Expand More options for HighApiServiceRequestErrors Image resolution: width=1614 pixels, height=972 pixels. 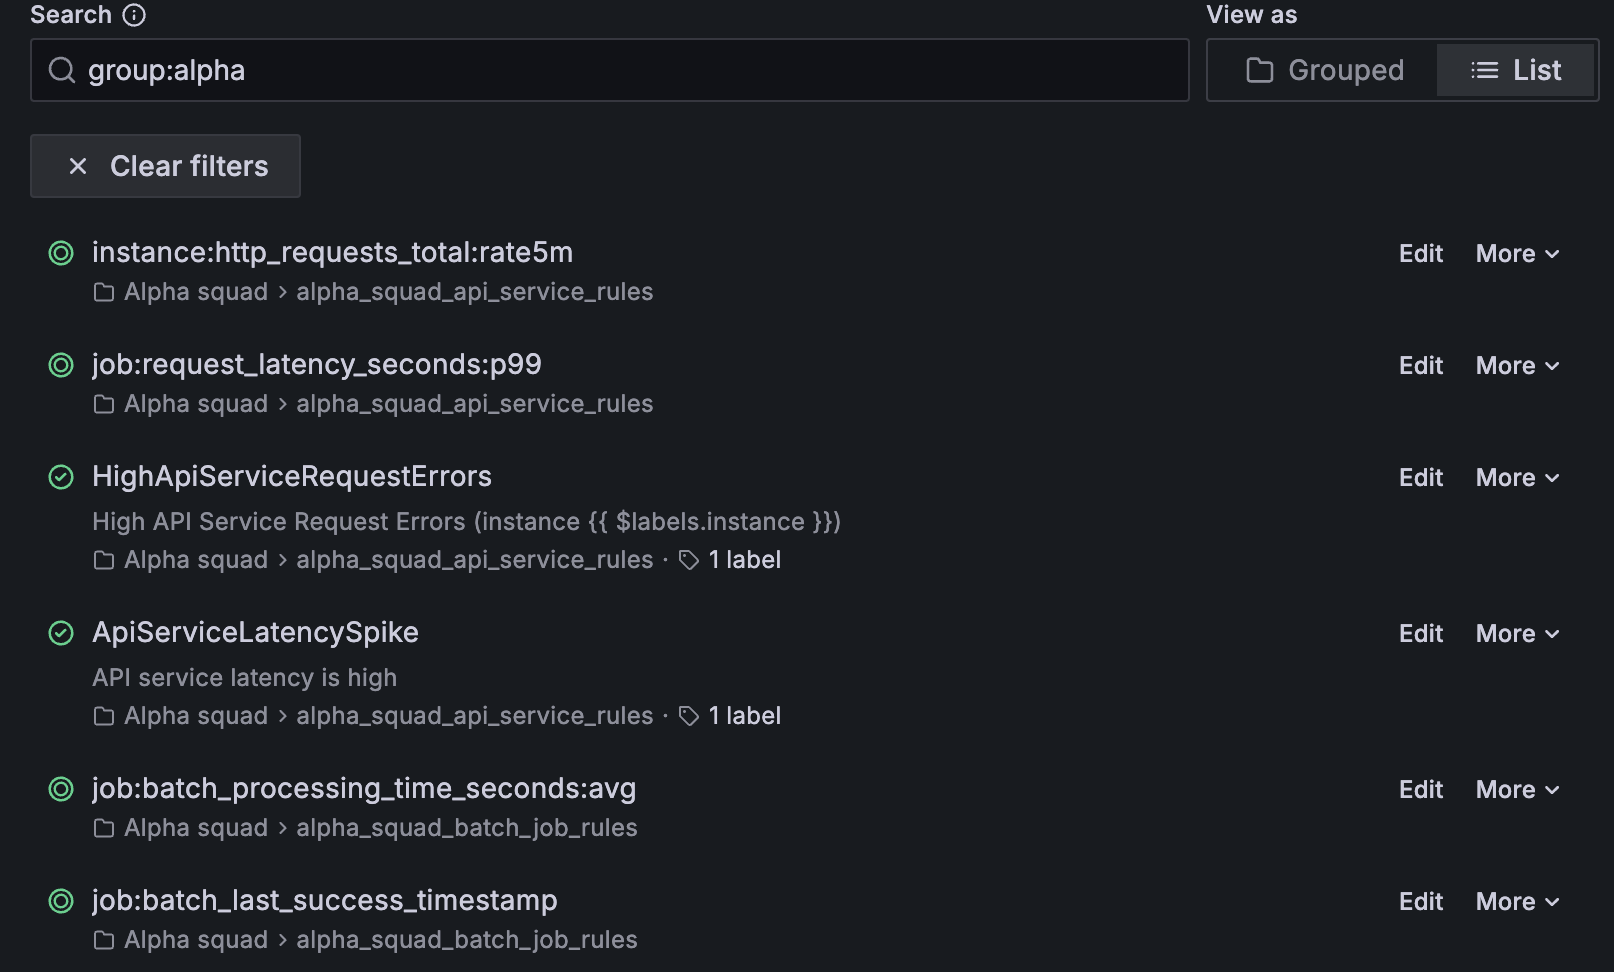tap(1517, 478)
